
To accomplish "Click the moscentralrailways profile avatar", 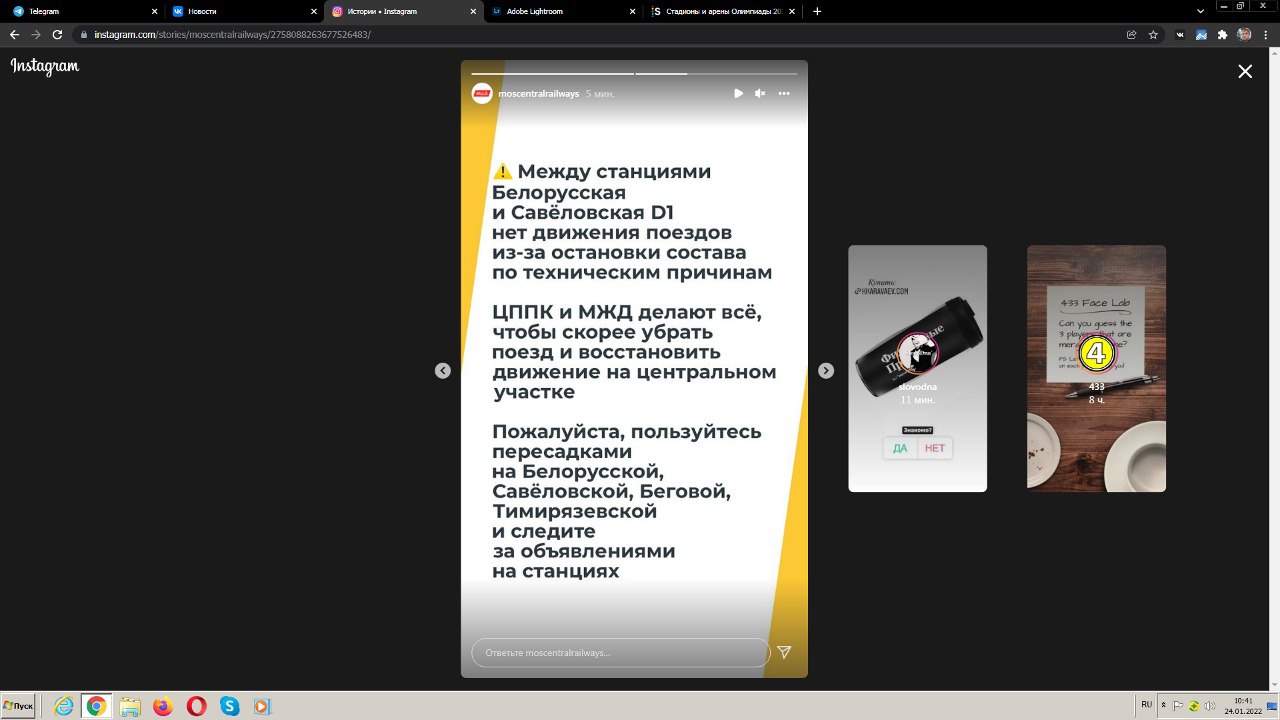I will [482, 93].
